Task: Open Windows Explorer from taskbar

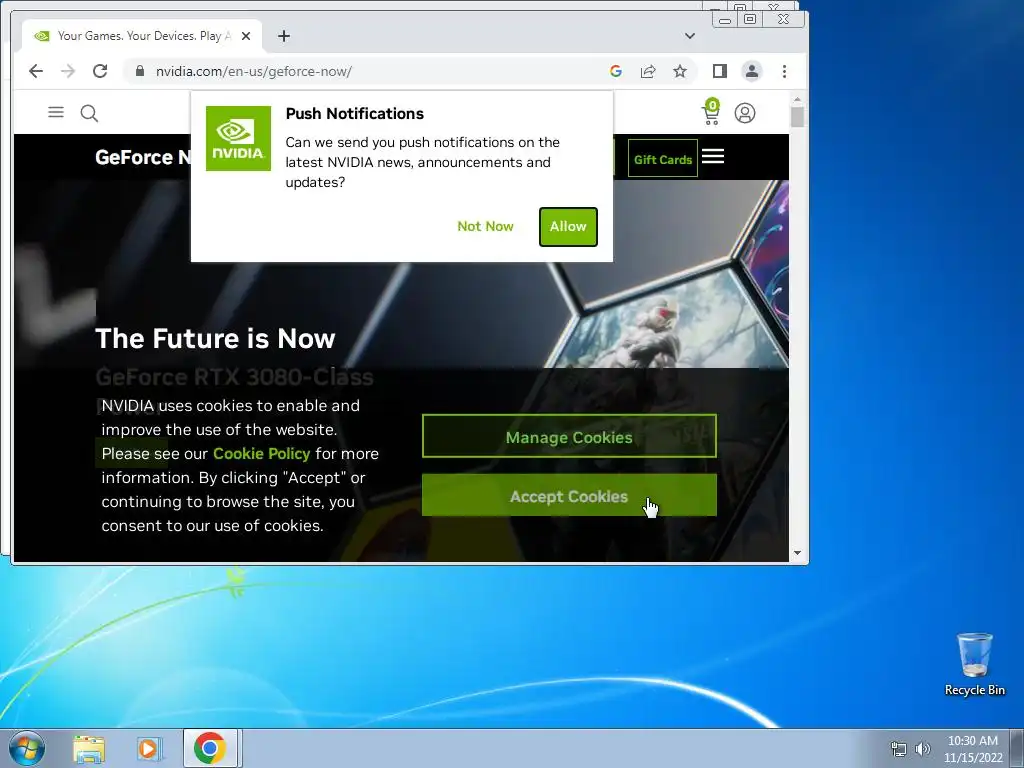Action: (89, 748)
